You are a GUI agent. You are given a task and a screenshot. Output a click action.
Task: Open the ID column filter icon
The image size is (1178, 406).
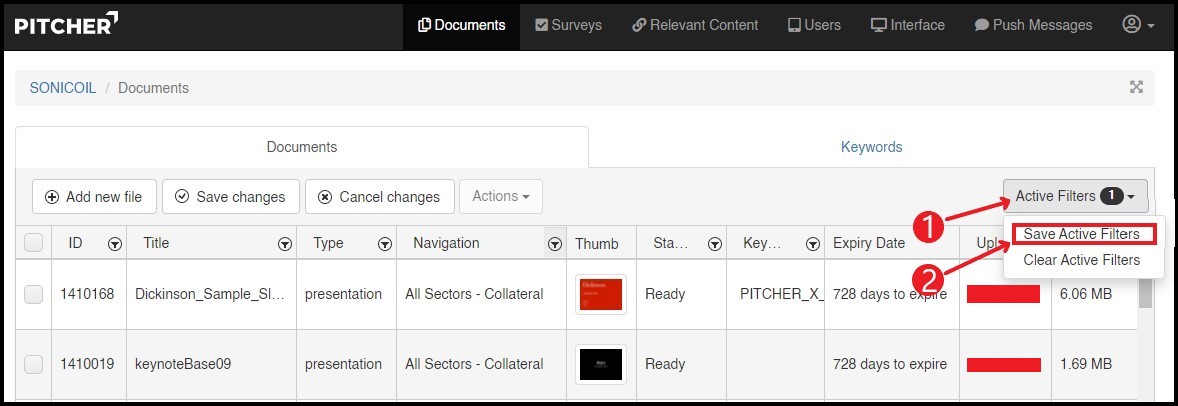pyautogui.click(x=115, y=243)
